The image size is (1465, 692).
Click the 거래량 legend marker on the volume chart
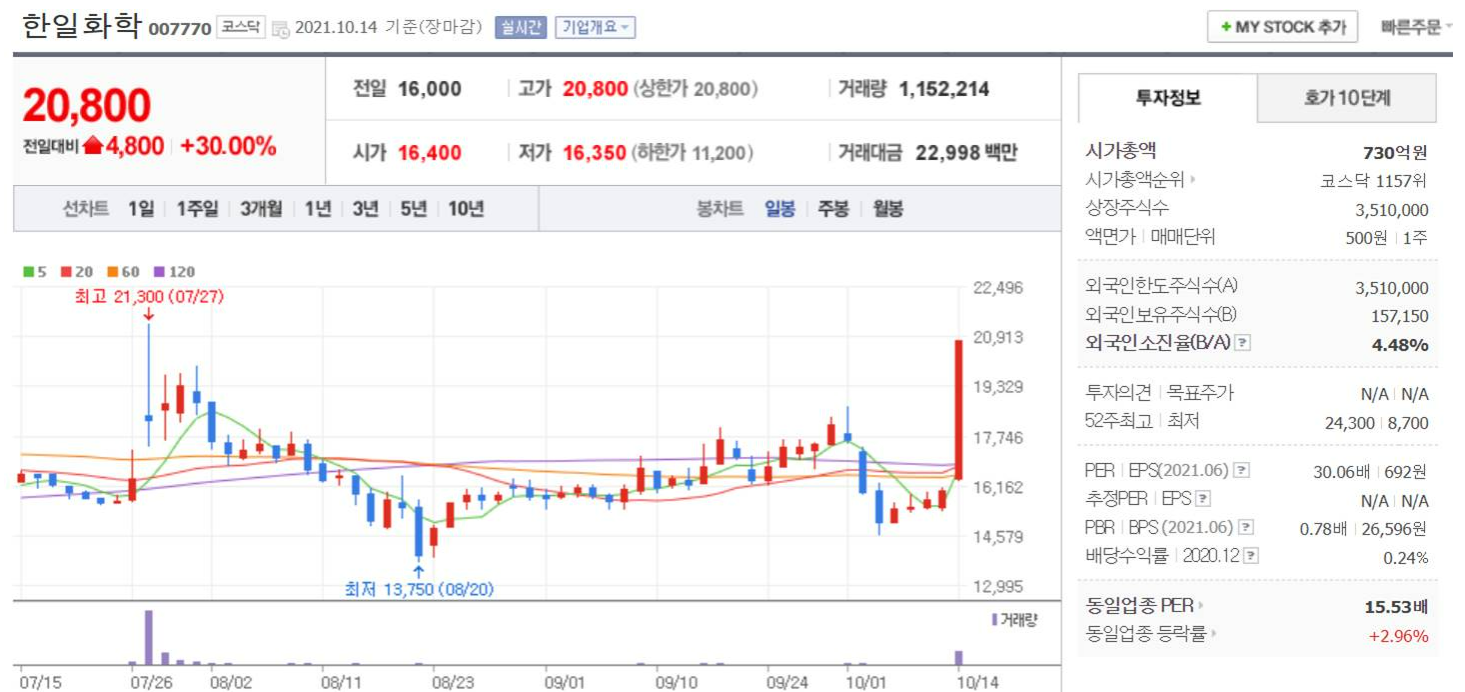pyautogui.click(x=994, y=620)
